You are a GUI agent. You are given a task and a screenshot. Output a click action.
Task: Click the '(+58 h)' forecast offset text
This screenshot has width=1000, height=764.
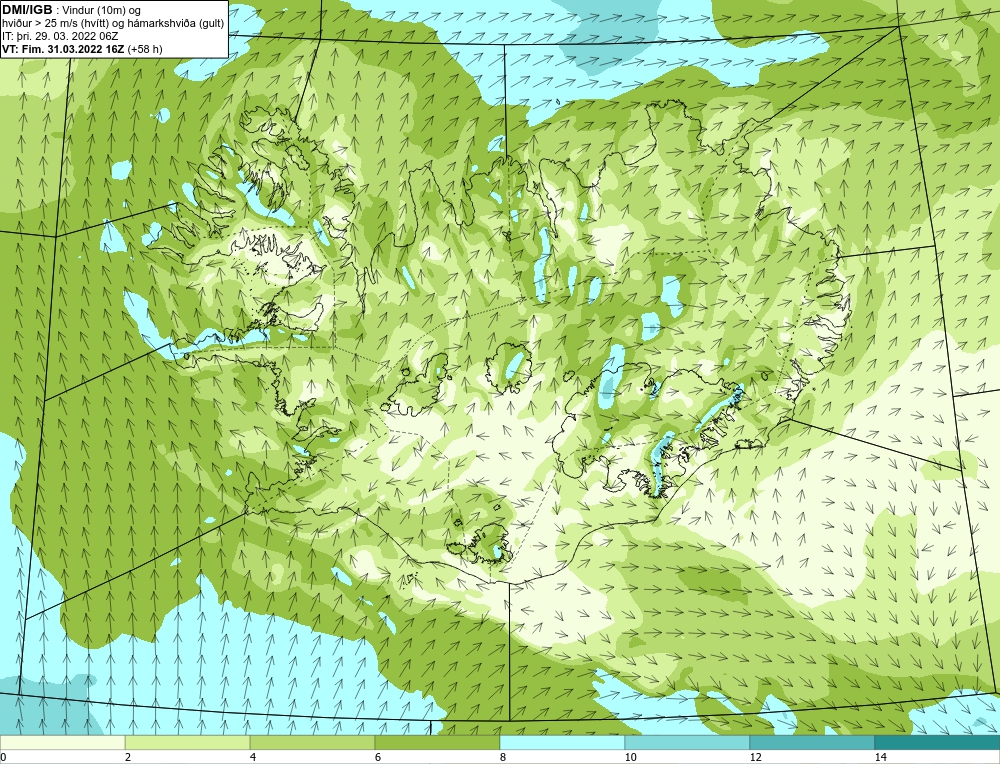point(145,49)
